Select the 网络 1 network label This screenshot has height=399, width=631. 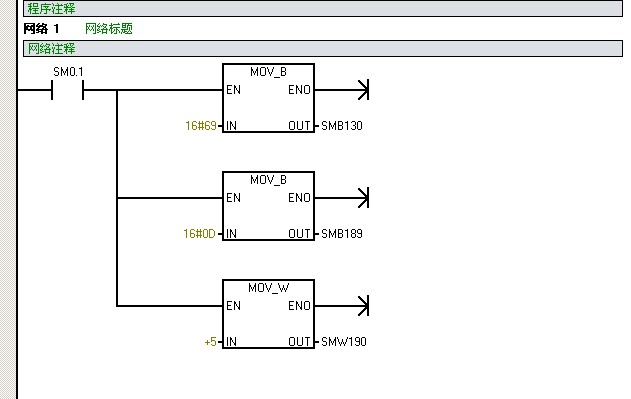point(41,29)
